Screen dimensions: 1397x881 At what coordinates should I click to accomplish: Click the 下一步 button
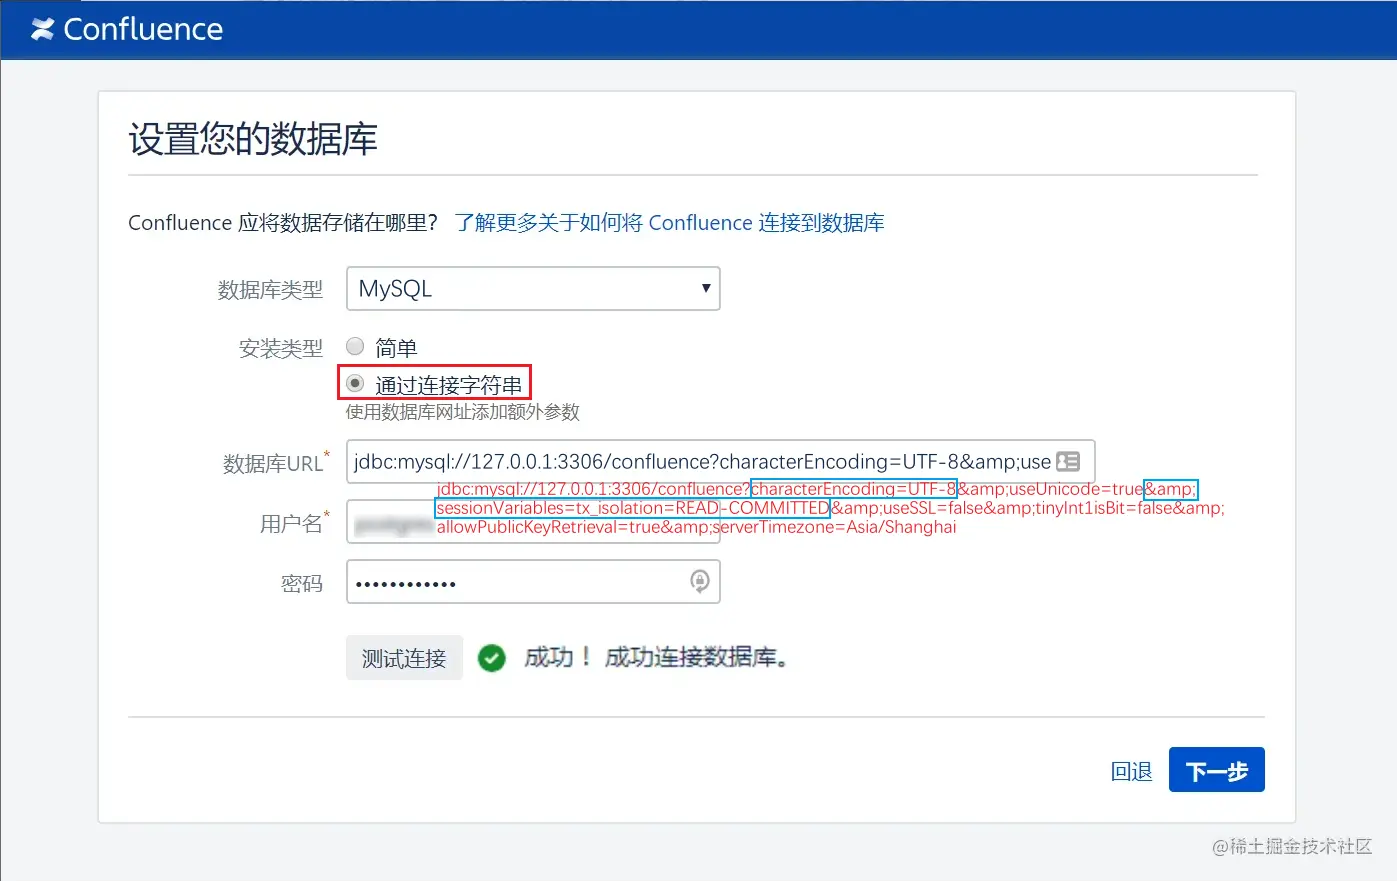(x=1216, y=769)
